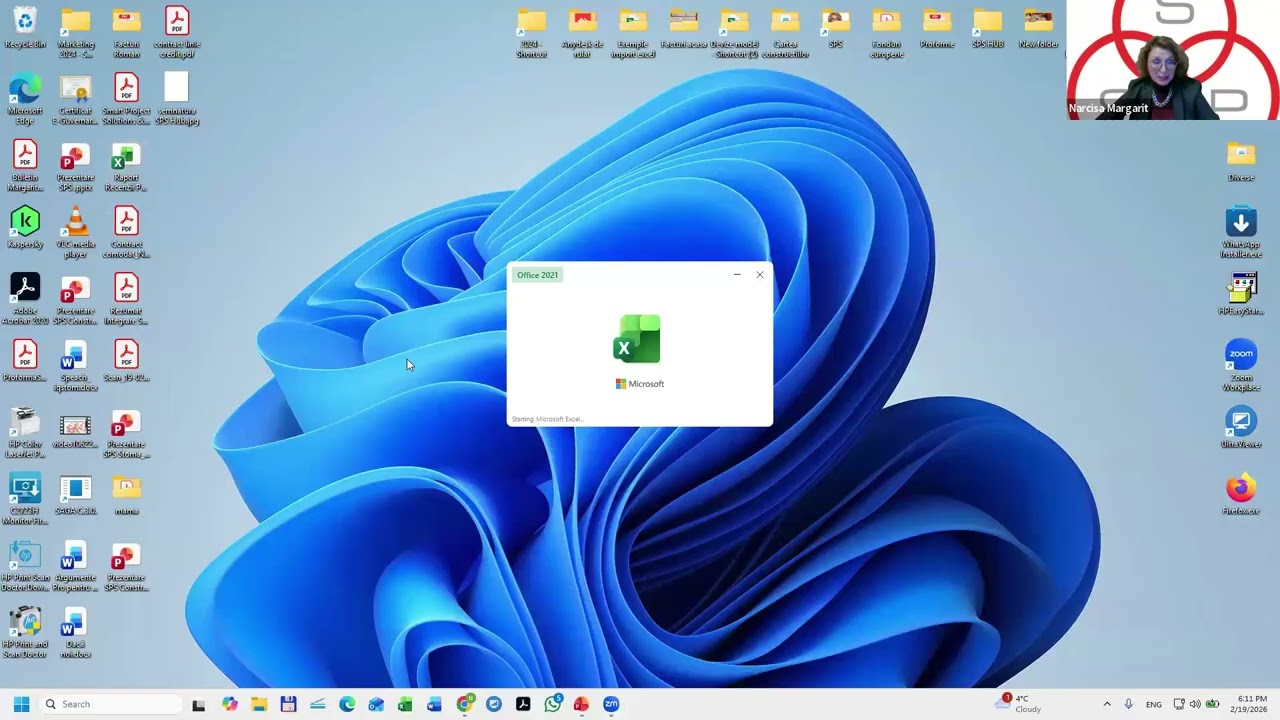Open Word from the taskbar
The width and height of the screenshot is (1280, 720).
click(434, 704)
